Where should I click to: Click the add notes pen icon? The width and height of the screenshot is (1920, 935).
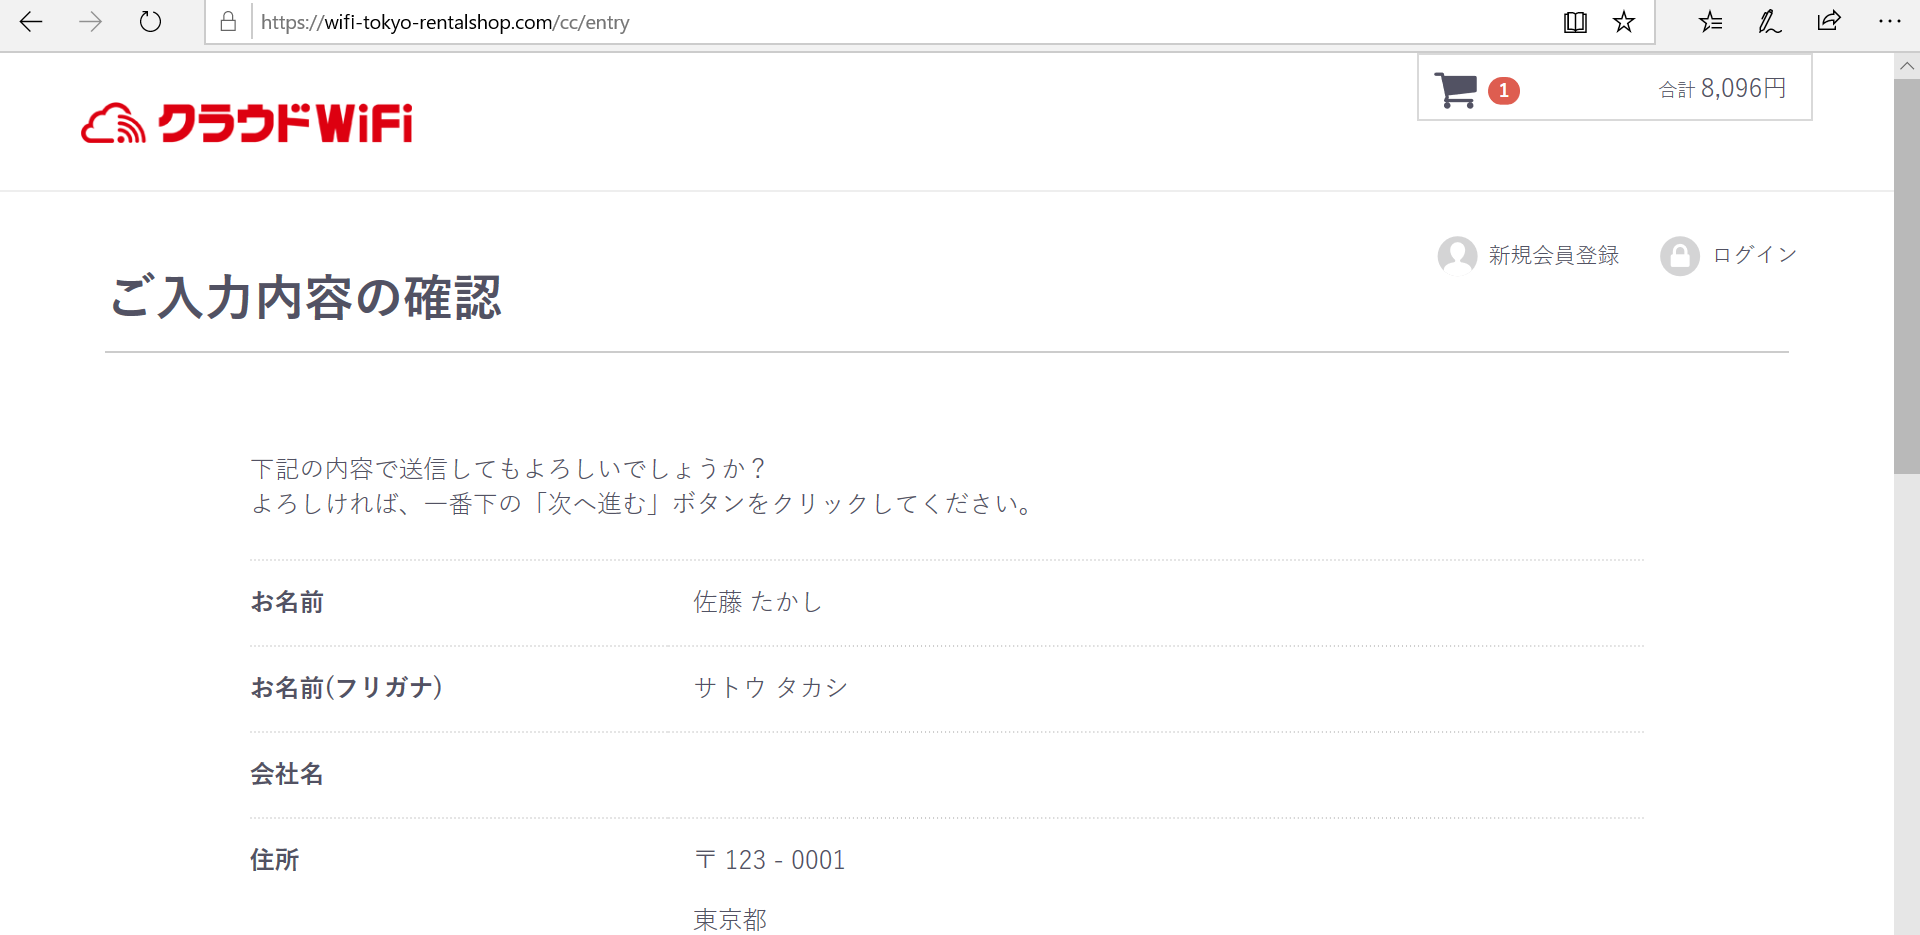click(x=1769, y=22)
